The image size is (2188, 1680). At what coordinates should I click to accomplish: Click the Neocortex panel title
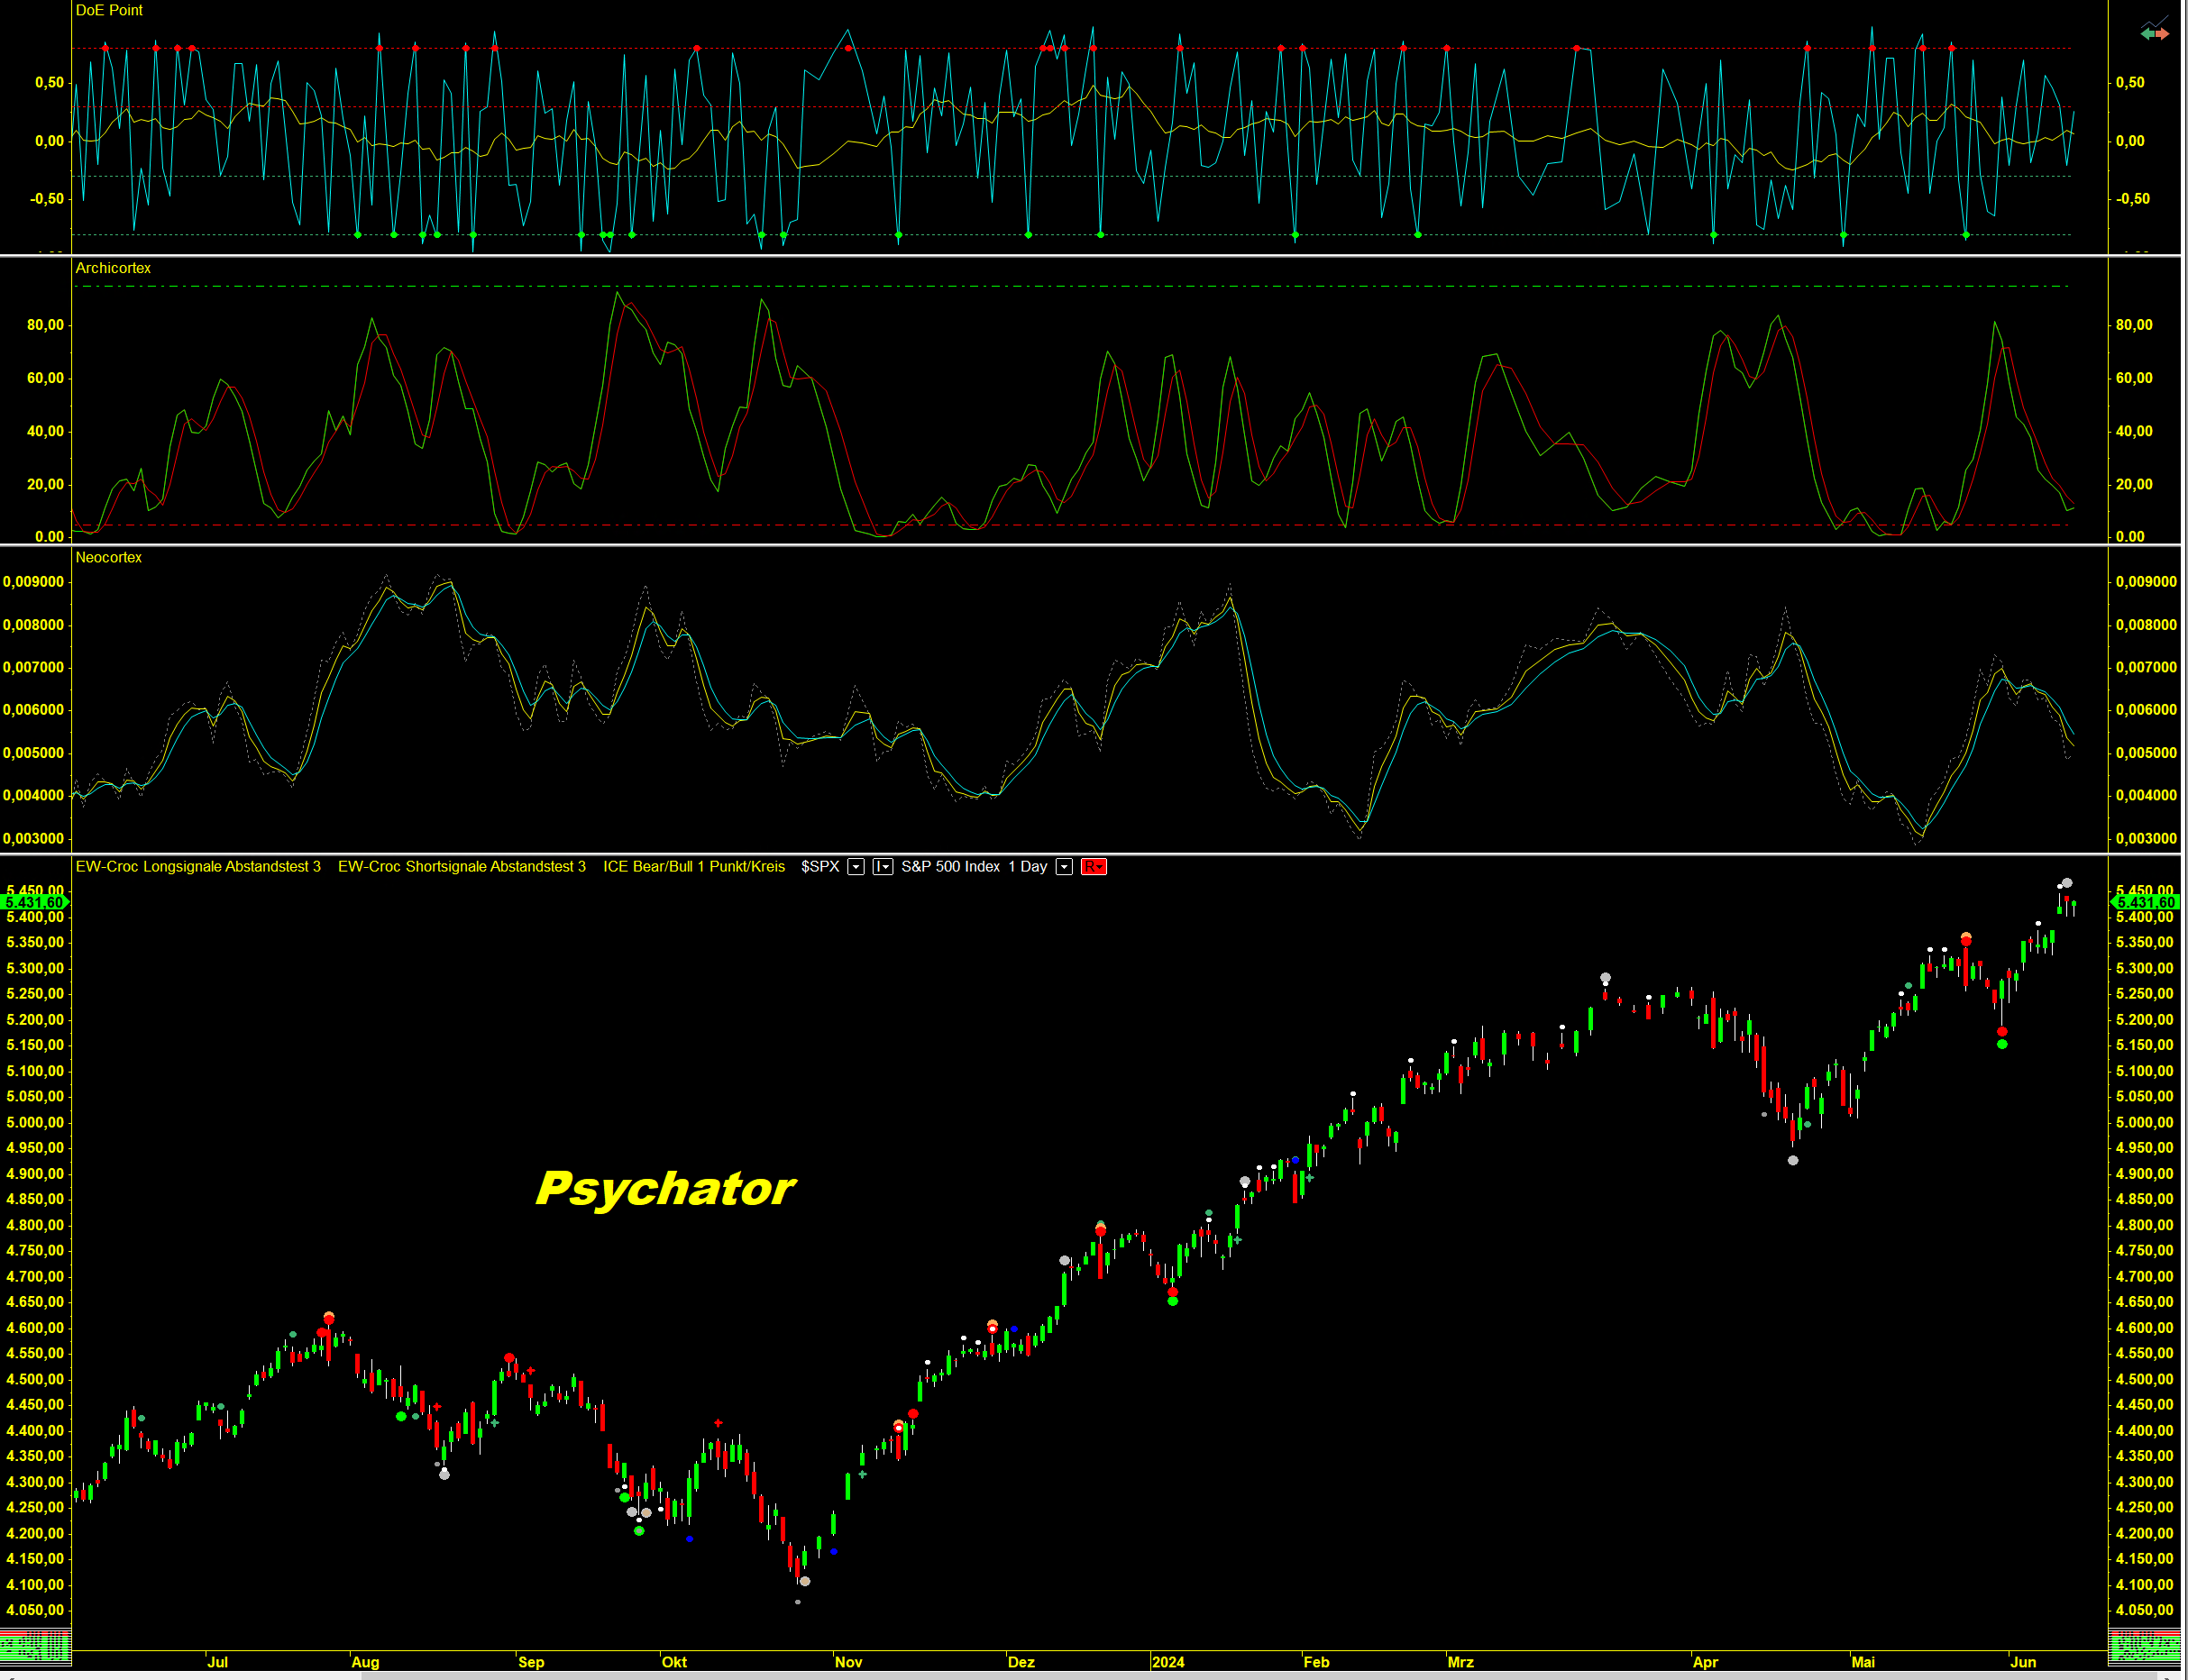click(108, 558)
